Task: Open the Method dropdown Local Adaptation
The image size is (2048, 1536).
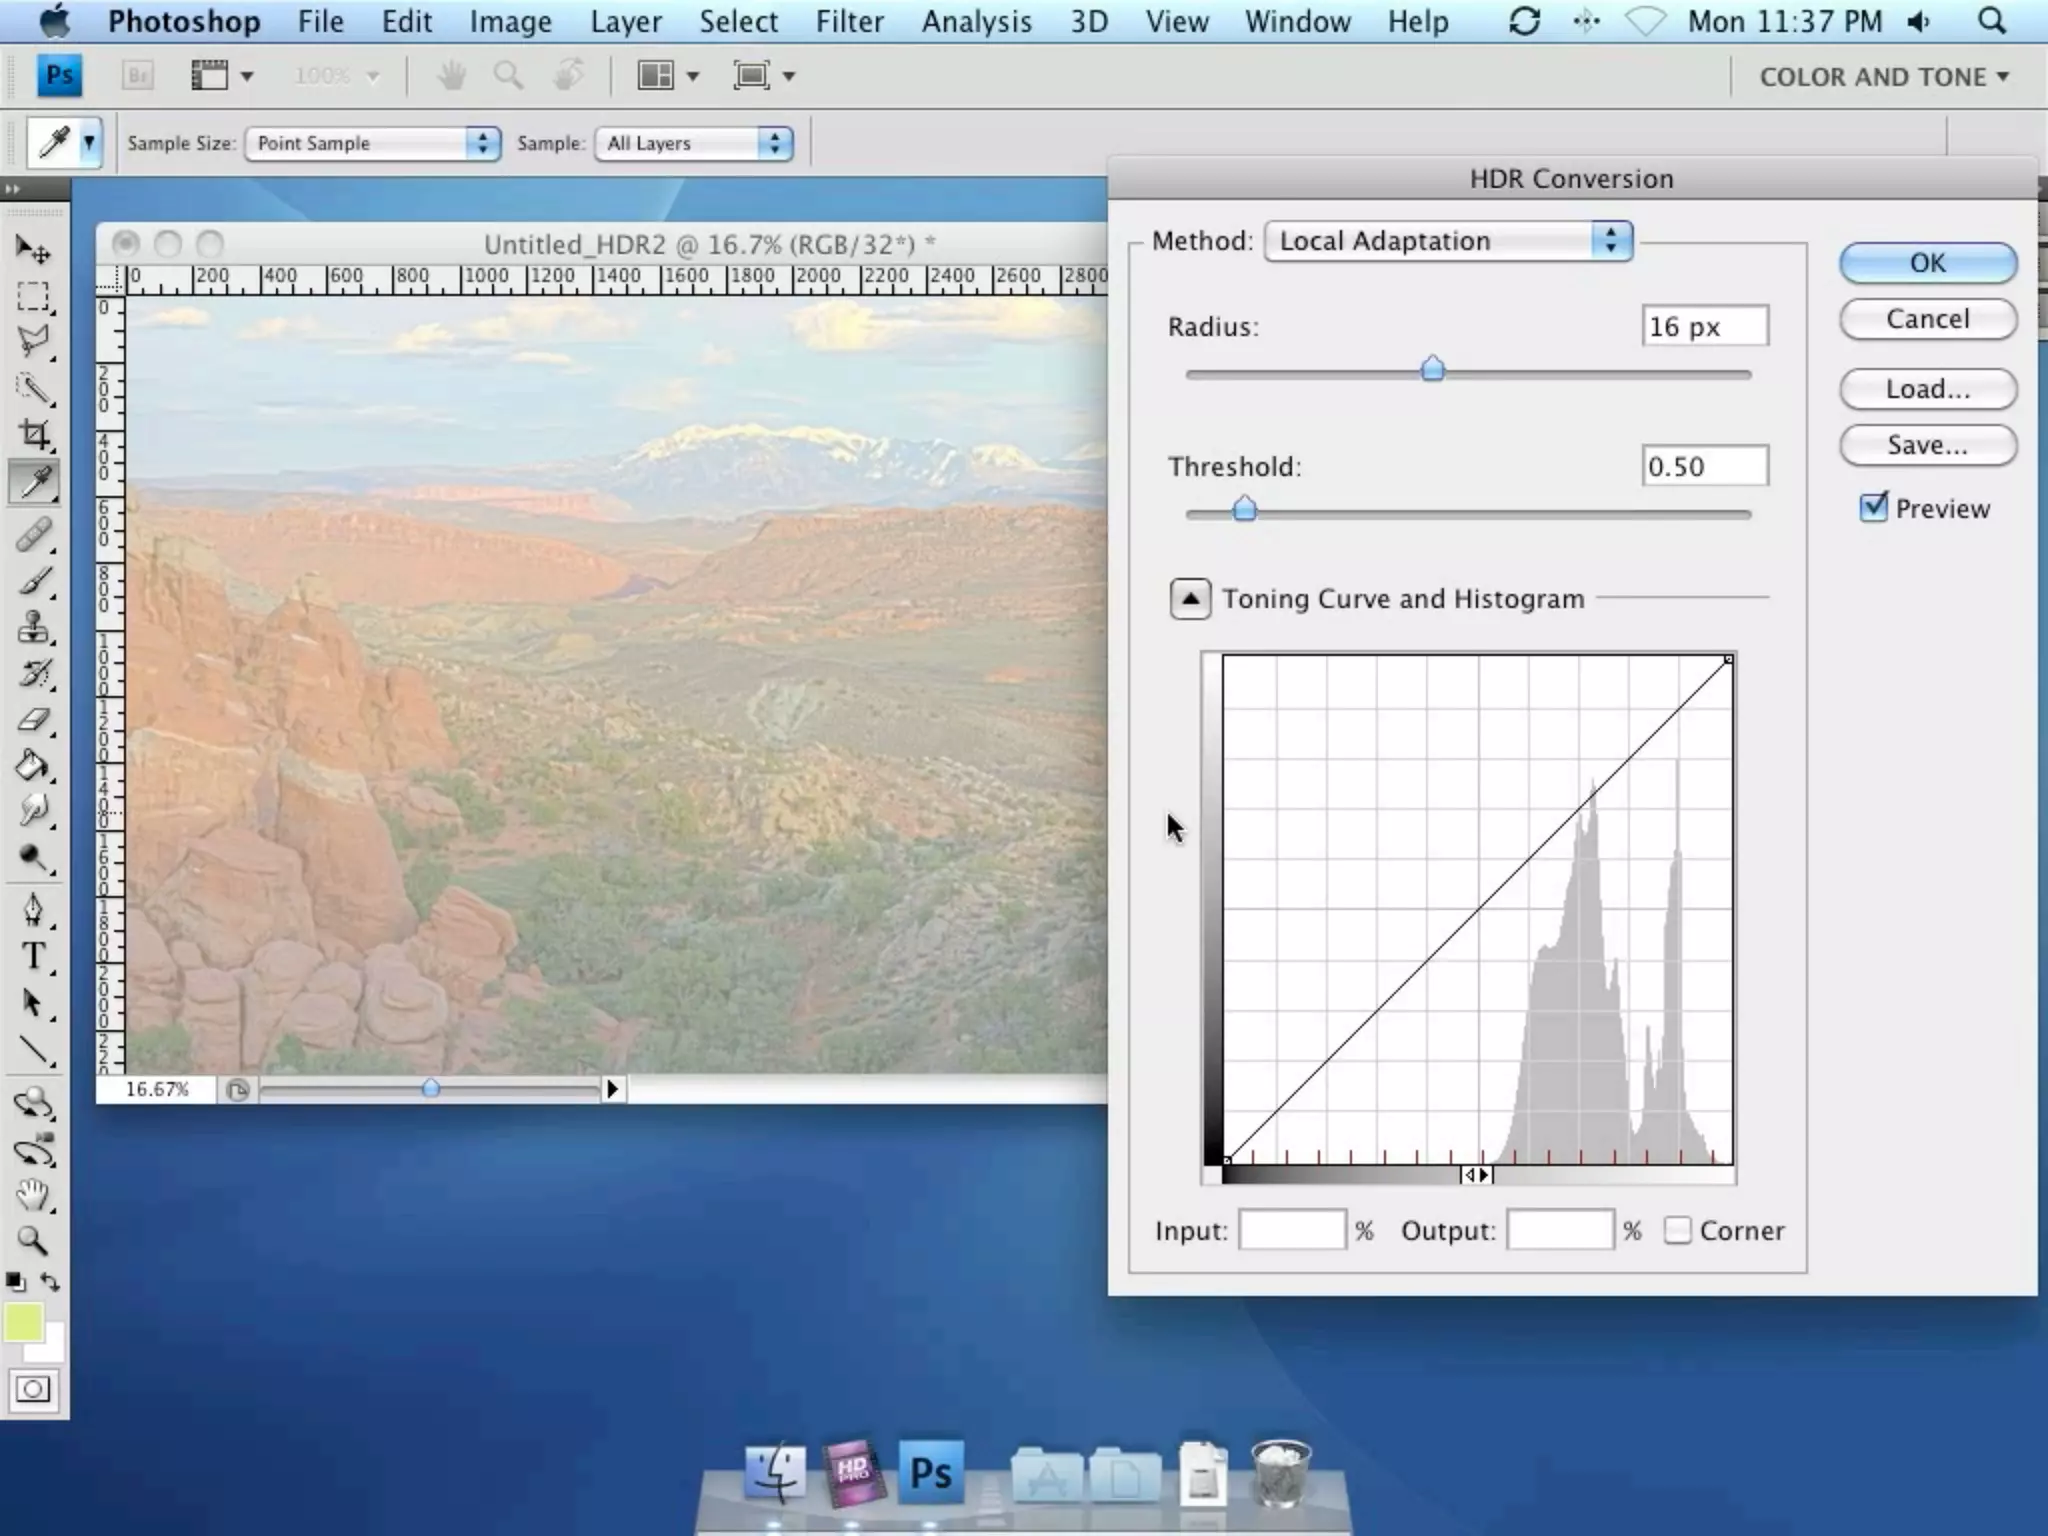Action: pyautogui.click(x=1448, y=241)
